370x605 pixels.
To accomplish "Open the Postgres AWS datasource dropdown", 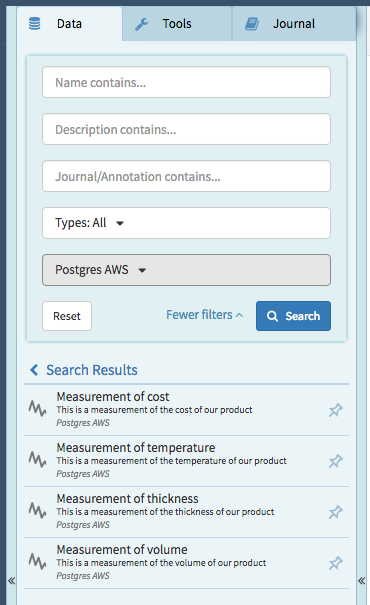I will [186, 270].
